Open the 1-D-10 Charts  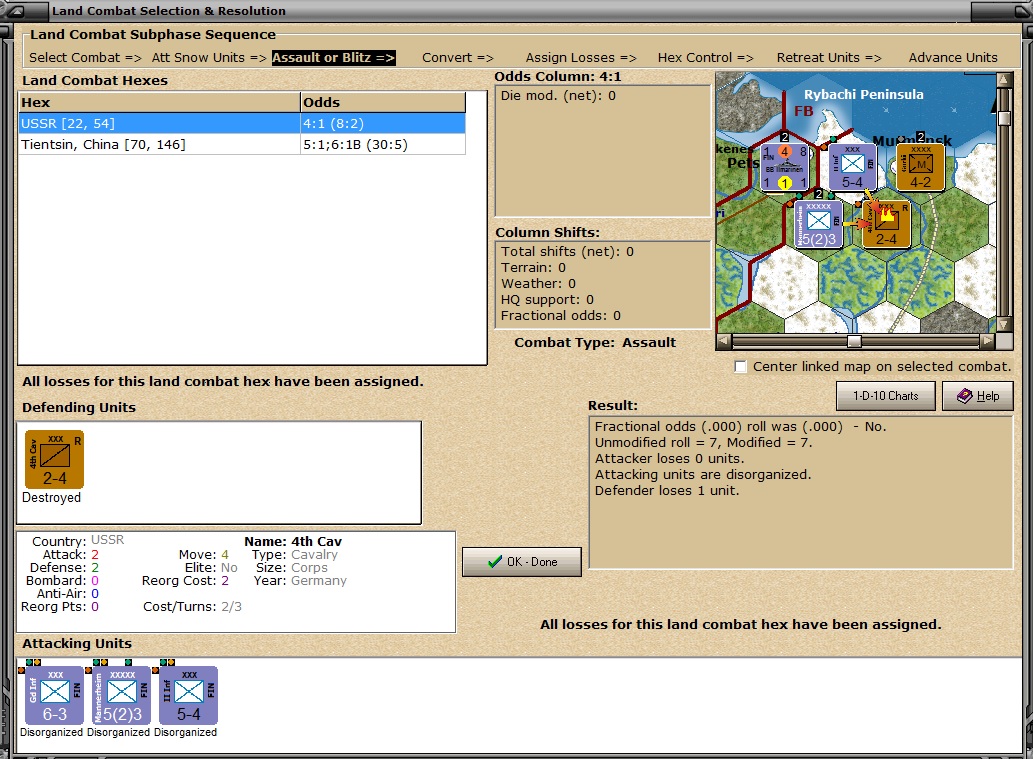885,396
